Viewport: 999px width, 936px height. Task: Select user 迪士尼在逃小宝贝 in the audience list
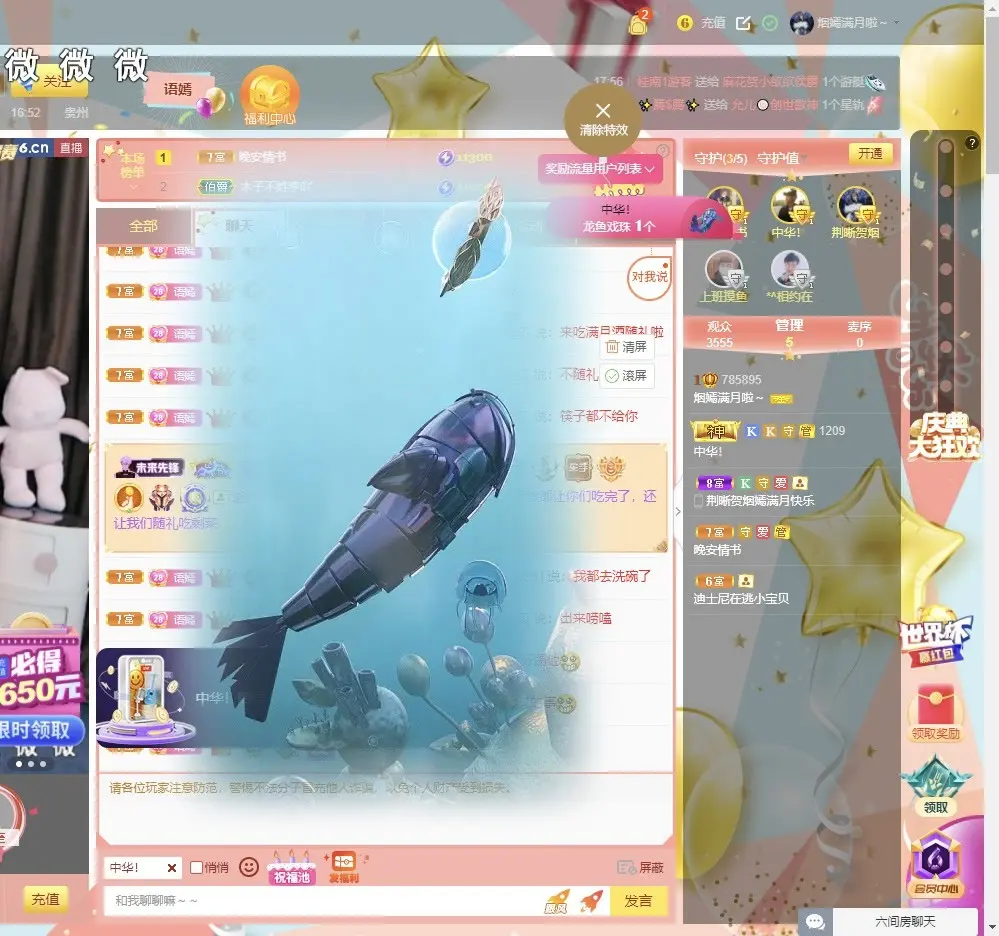[x=793, y=589]
